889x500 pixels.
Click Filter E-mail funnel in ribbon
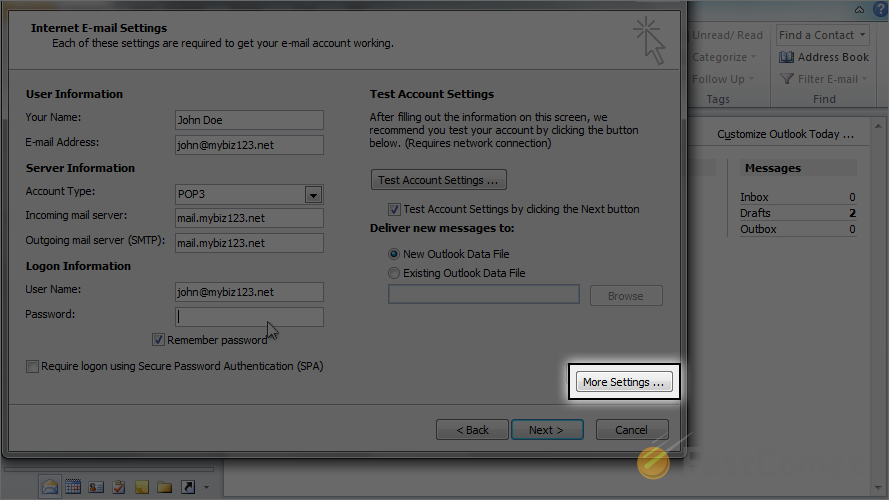coord(786,79)
